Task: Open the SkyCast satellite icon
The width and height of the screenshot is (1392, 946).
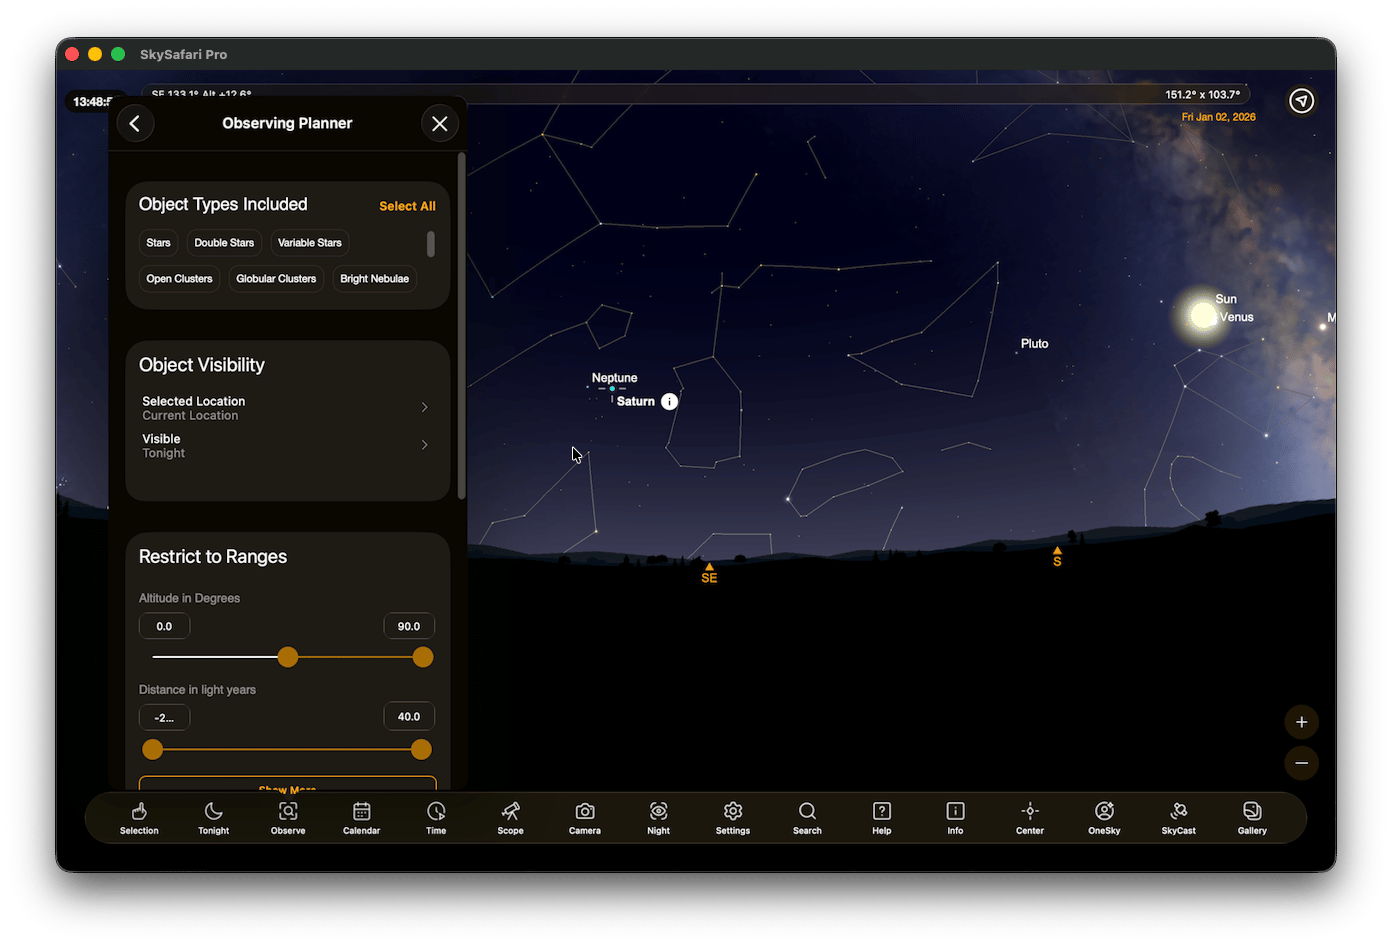Action: point(1178,818)
